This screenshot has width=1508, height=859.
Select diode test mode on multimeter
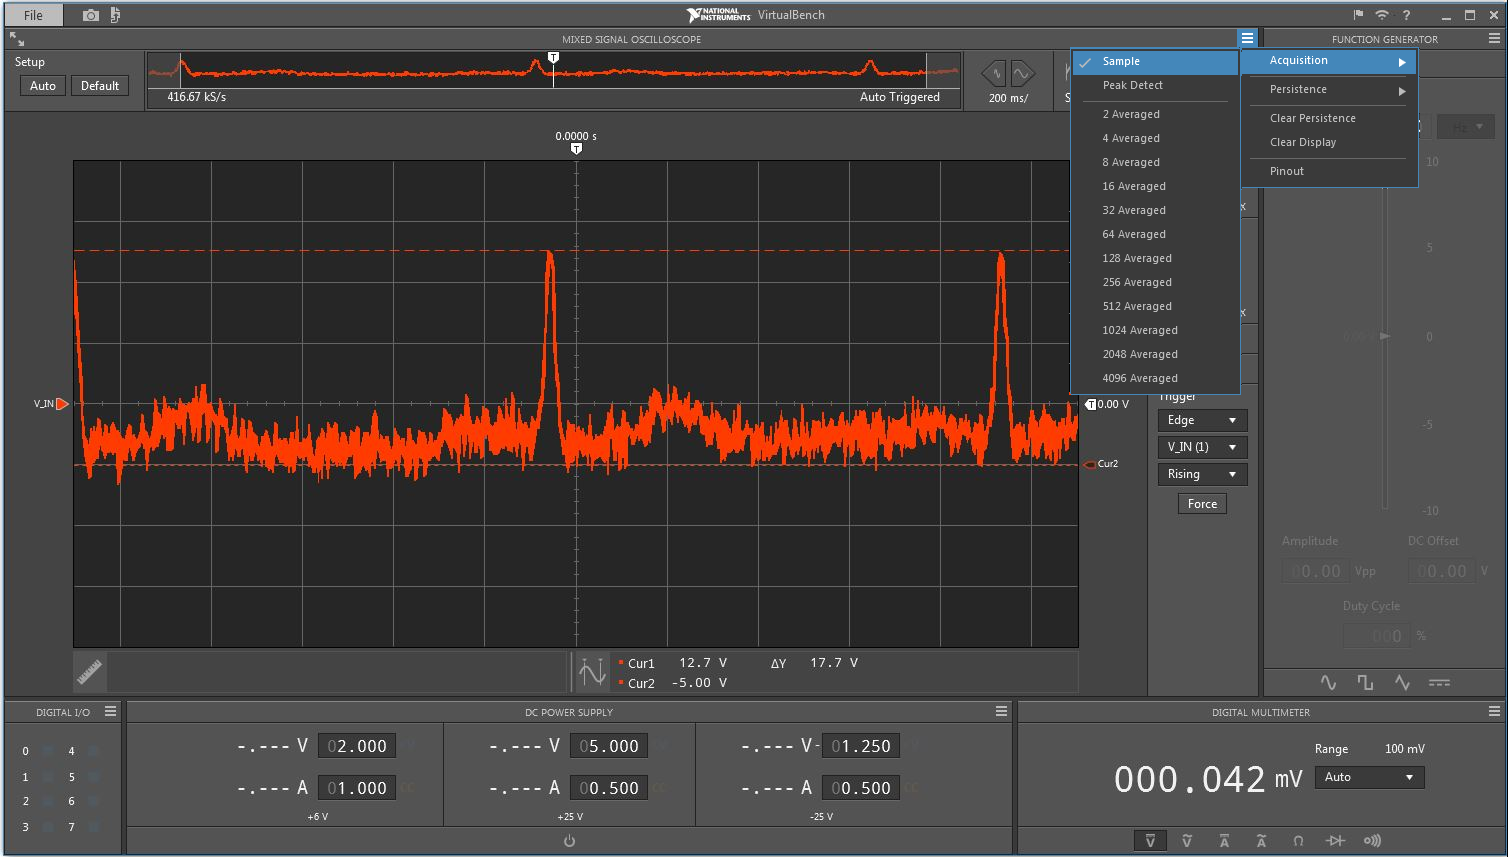tap(1335, 841)
